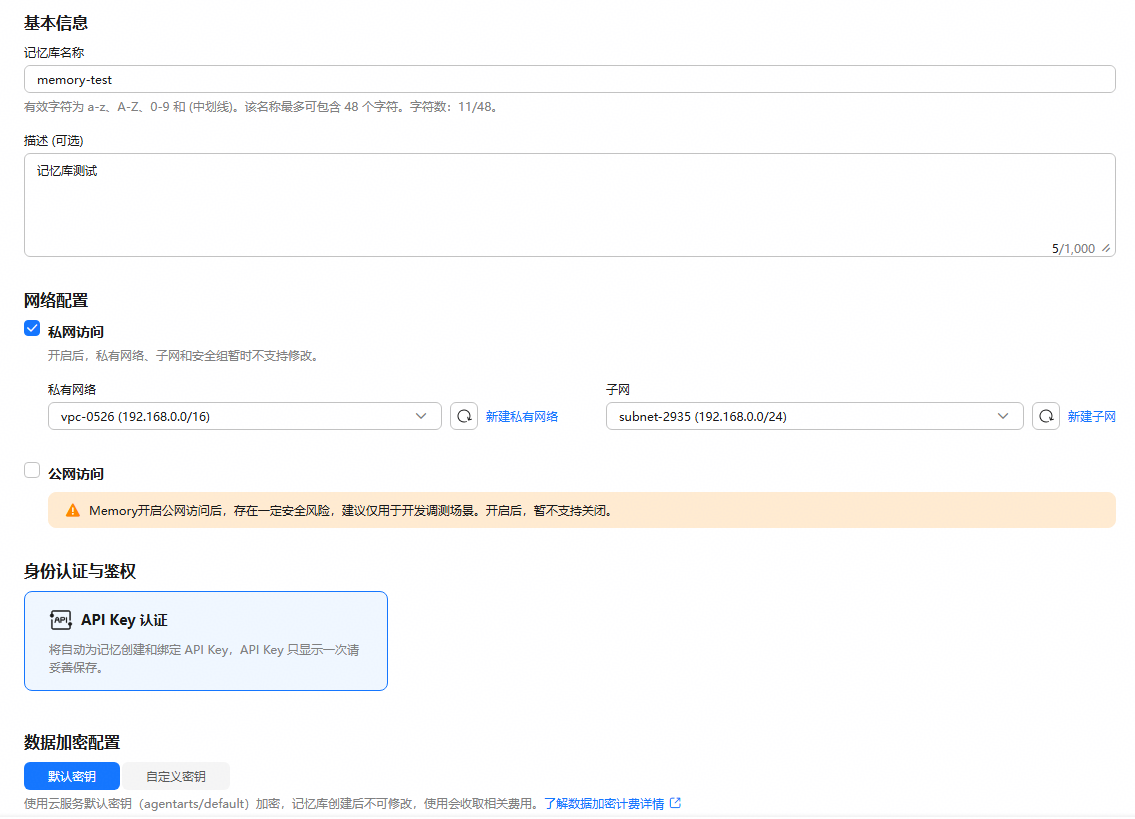The image size is (1135, 819).
Task: Enable the 公网访问 checkbox
Action: click(x=32, y=471)
